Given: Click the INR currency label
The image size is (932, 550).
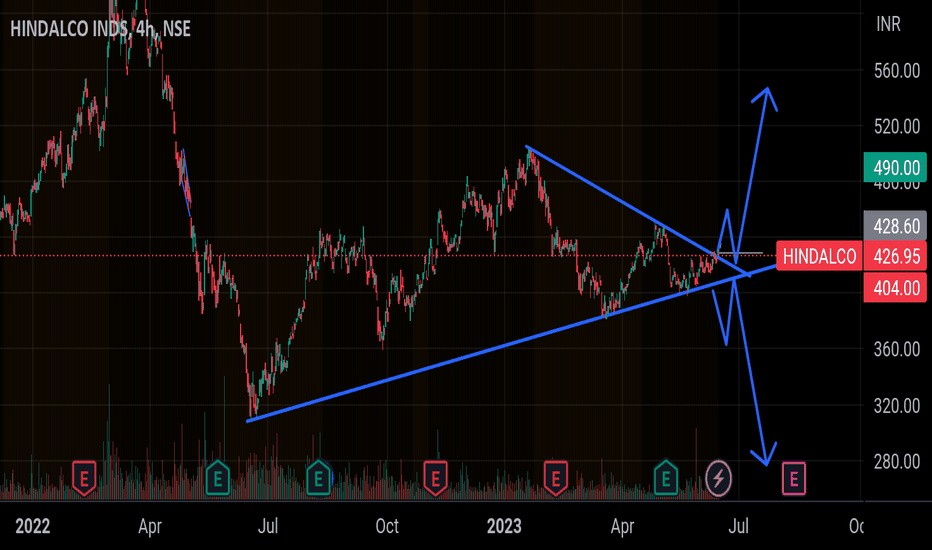Looking at the screenshot, I should (888, 24).
